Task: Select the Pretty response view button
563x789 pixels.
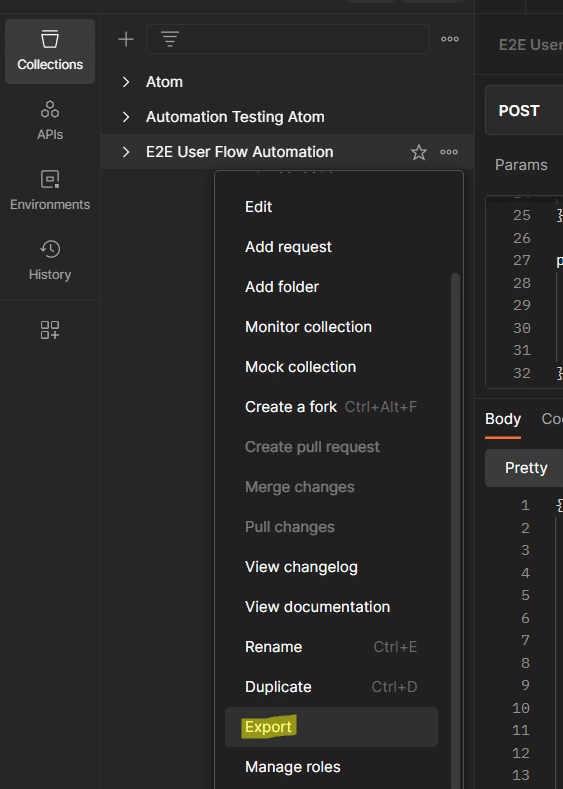Action: point(524,468)
